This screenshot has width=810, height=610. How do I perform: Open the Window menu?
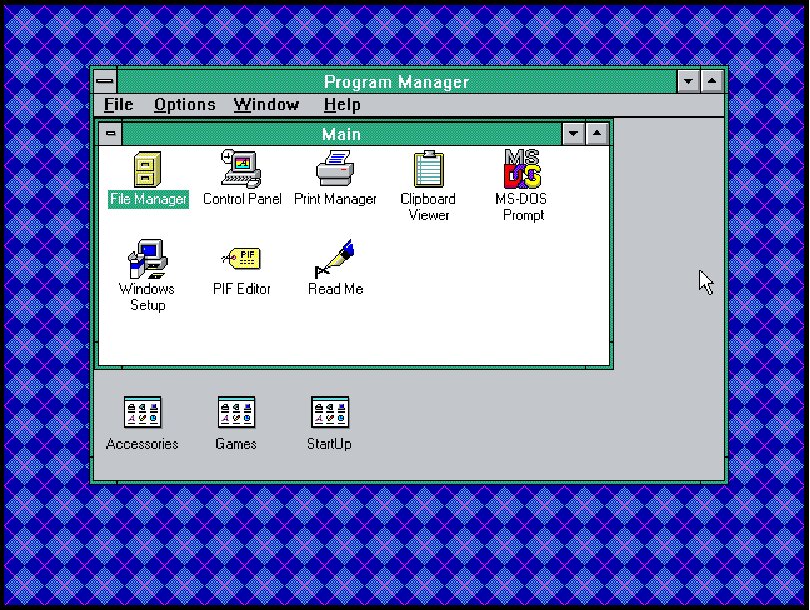(266, 105)
